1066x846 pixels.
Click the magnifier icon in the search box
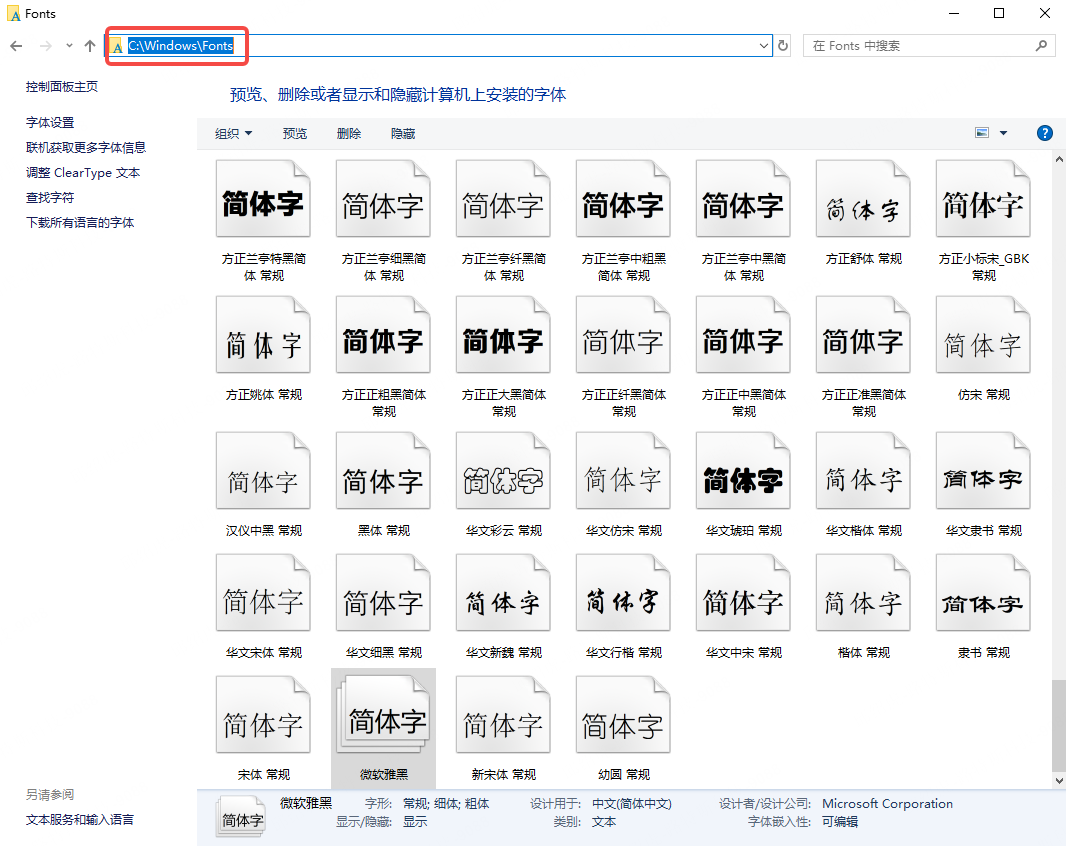1040,45
